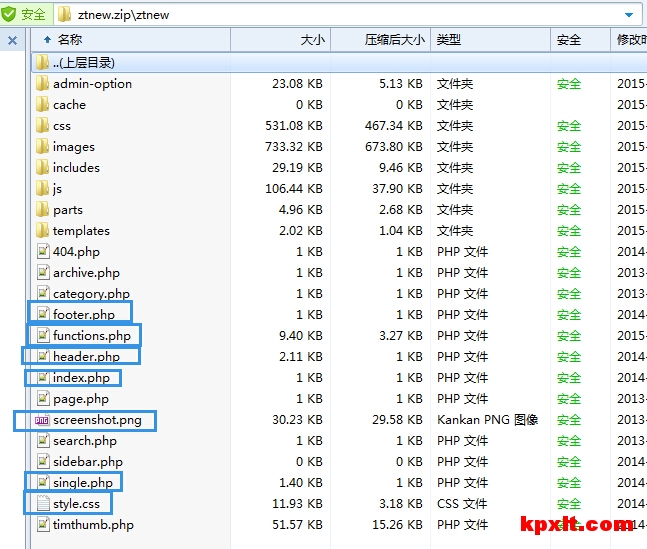This screenshot has width=647, height=549.
Task: Click the ztnew.zip\ztnew path field
Action: click(x=340, y=14)
